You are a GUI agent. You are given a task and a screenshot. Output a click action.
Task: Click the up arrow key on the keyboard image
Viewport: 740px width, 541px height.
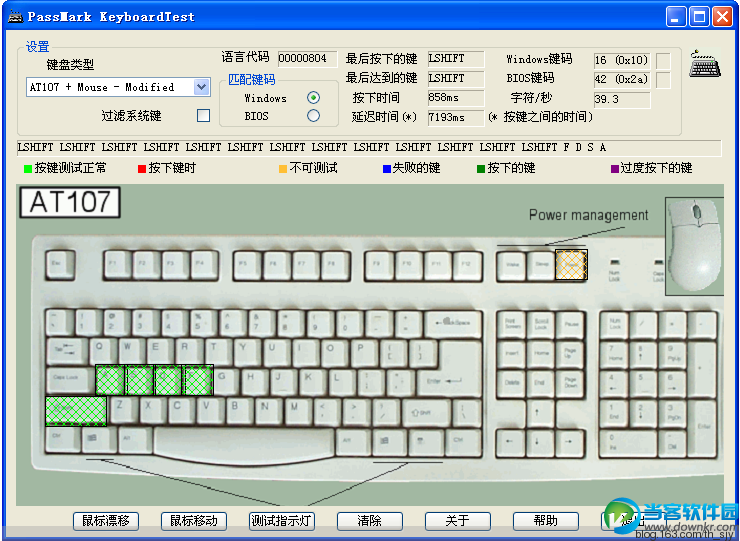540,413
